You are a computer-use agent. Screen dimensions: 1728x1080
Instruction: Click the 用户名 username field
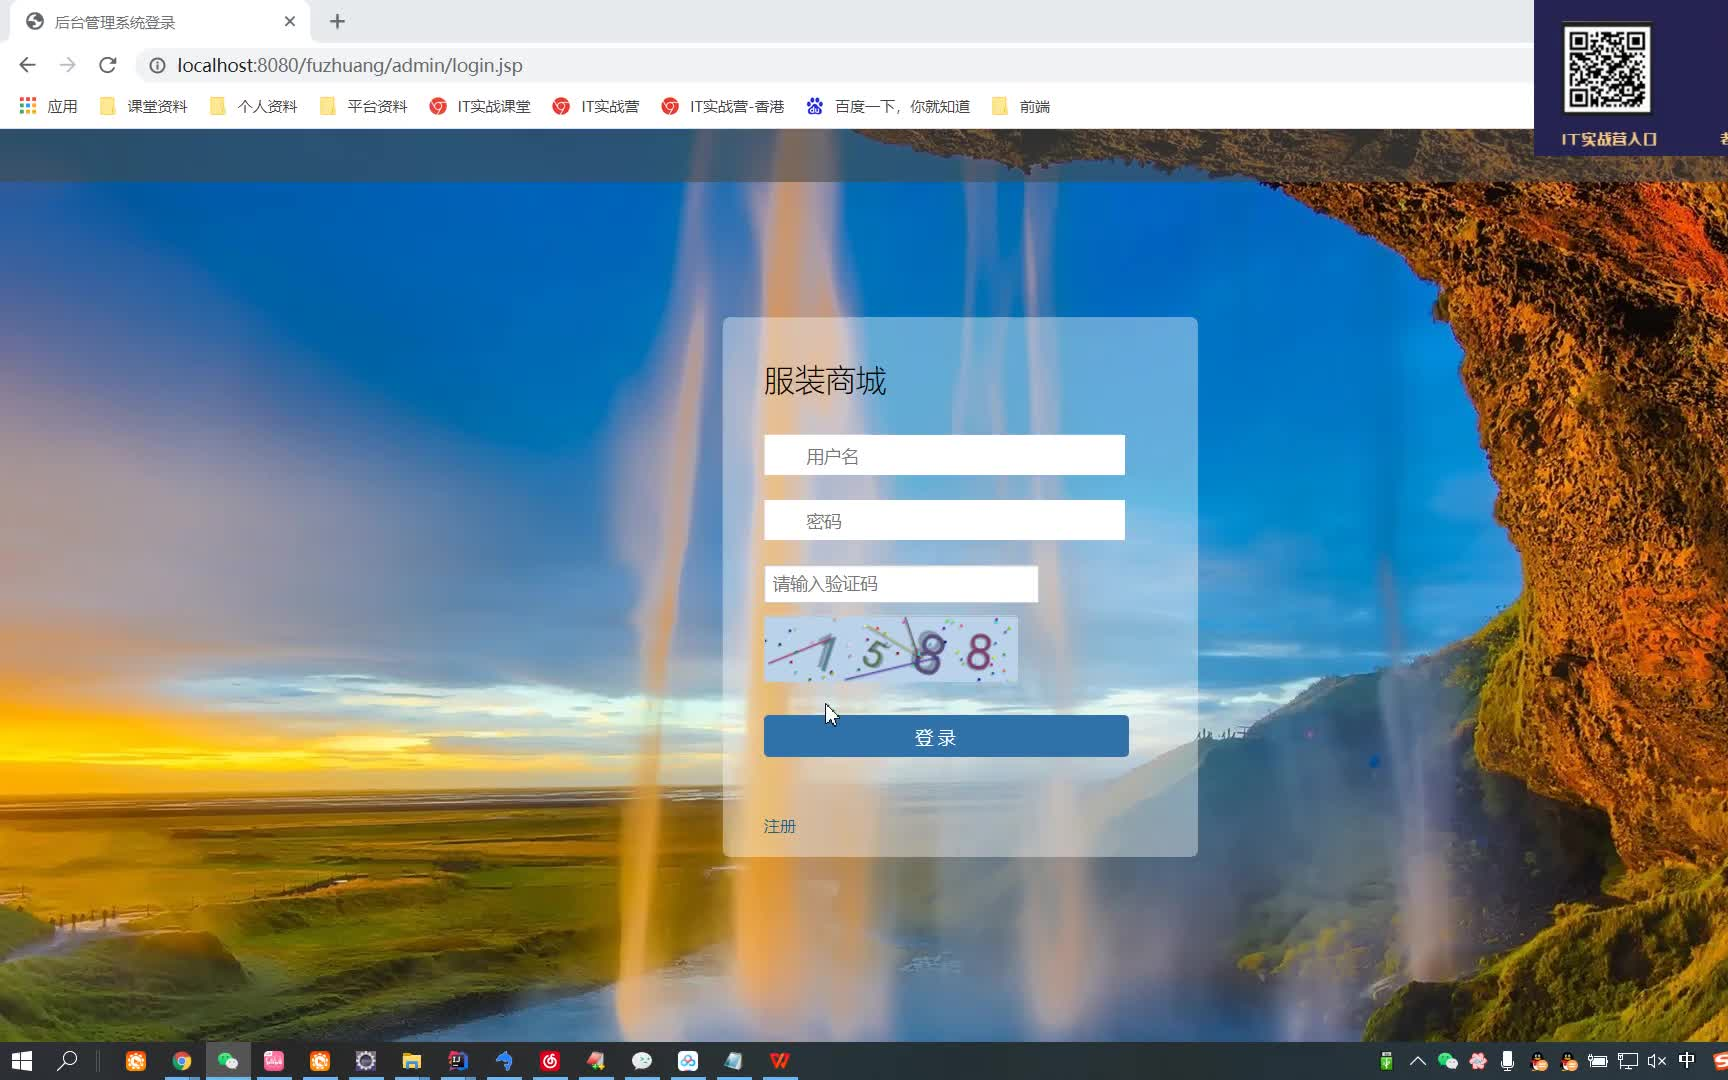944,455
